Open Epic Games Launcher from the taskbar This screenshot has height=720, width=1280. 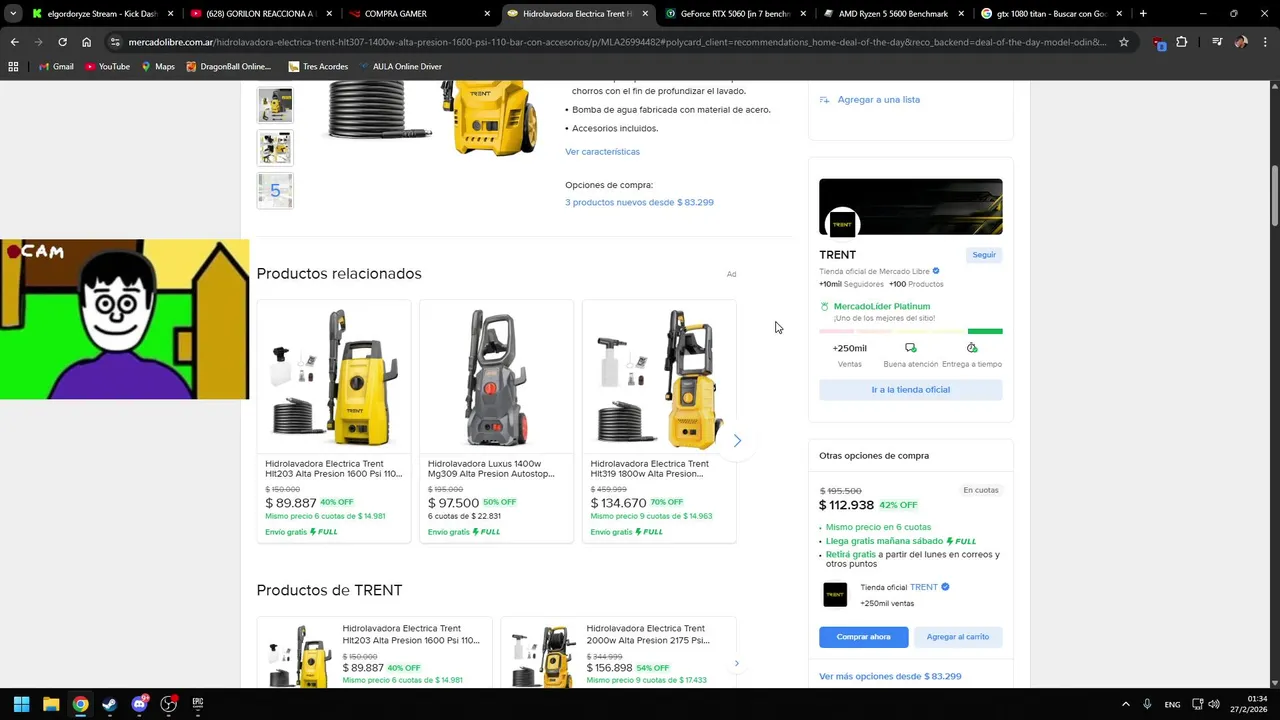tap(198, 704)
